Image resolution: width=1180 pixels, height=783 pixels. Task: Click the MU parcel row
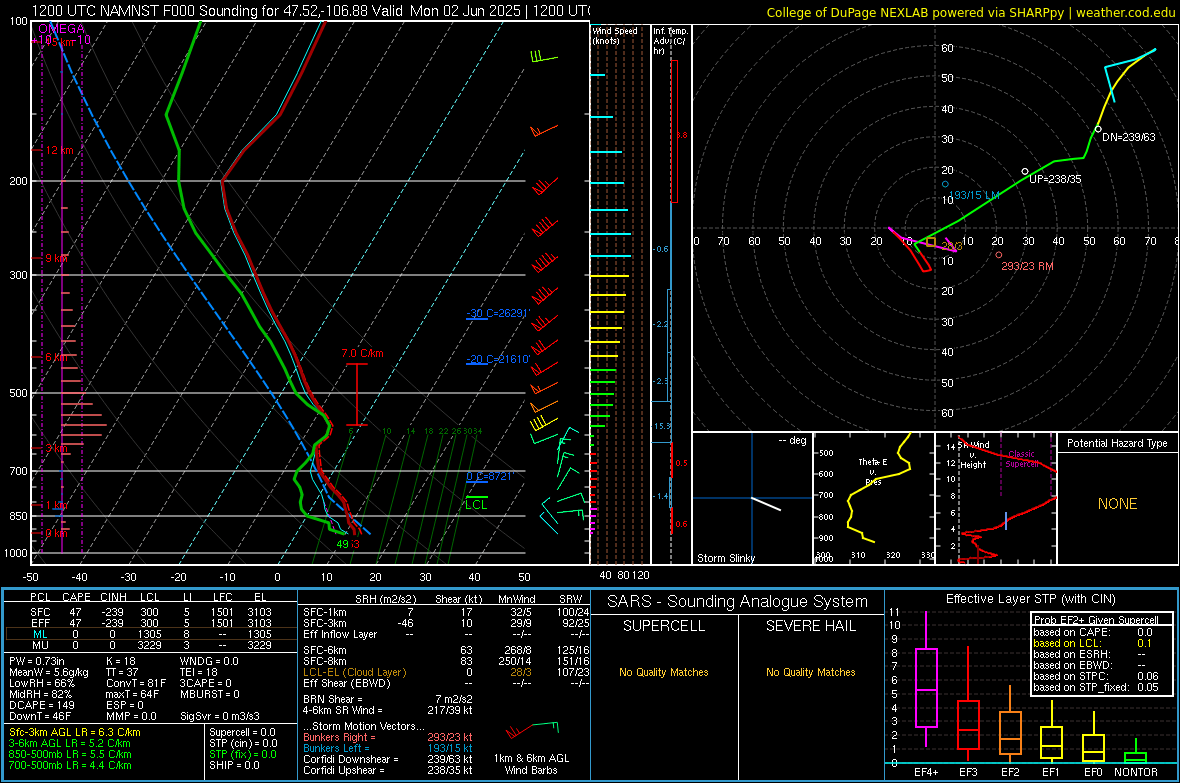(x=150, y=645)
